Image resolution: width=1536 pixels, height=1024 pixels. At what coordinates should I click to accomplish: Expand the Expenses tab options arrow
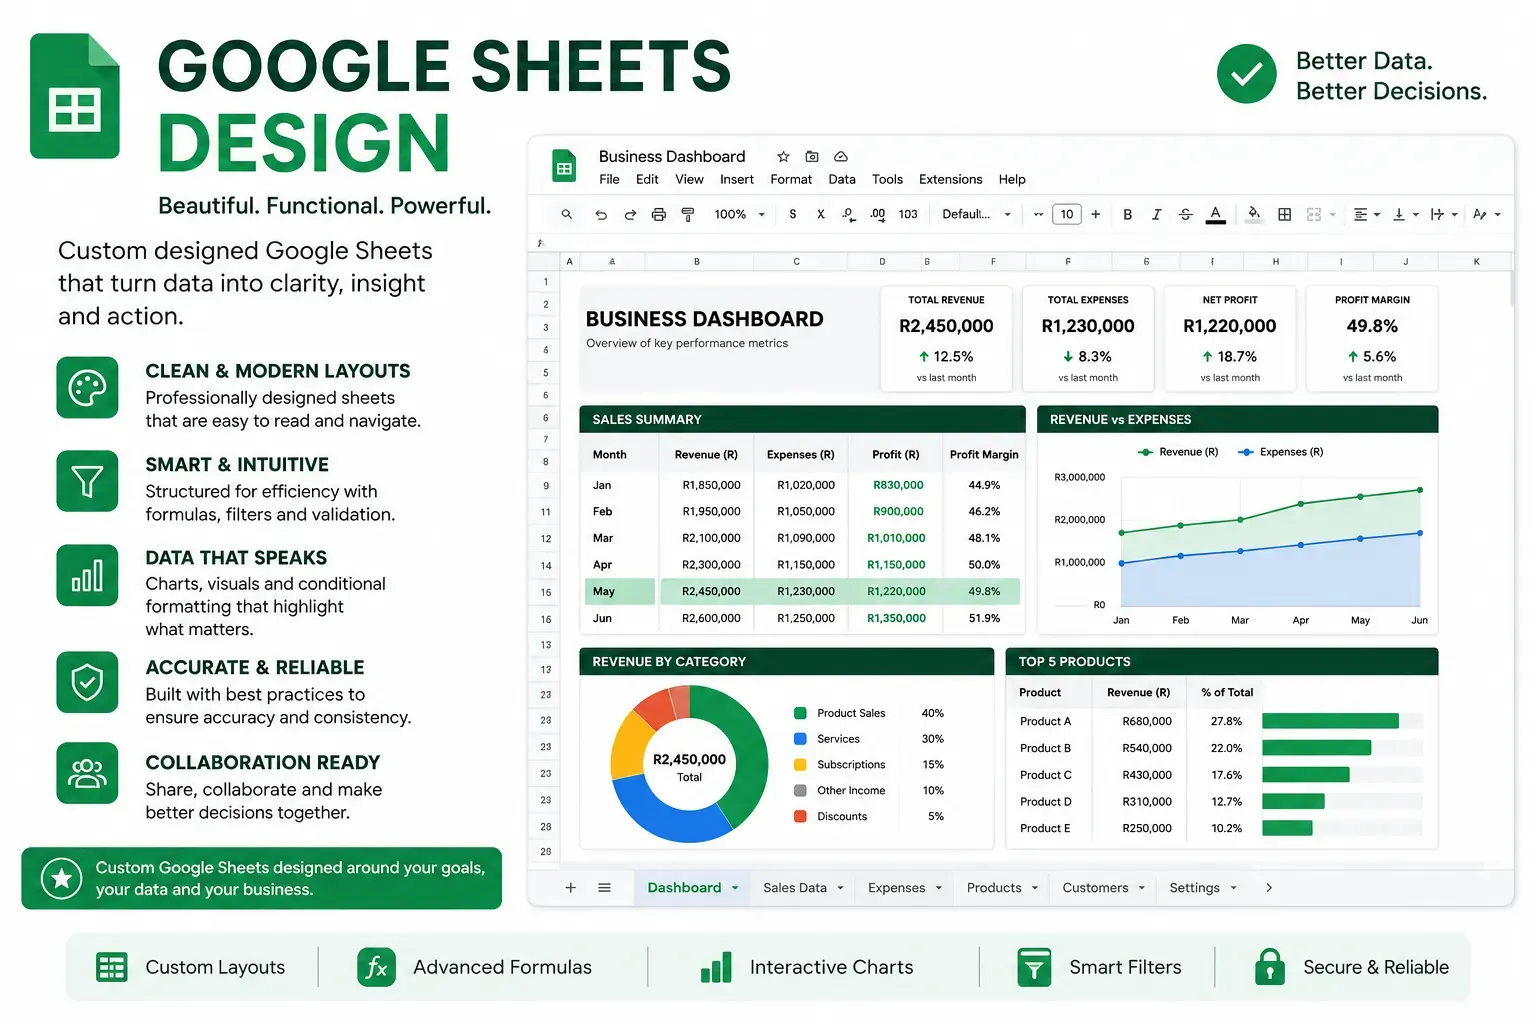(x=938, y=888)
